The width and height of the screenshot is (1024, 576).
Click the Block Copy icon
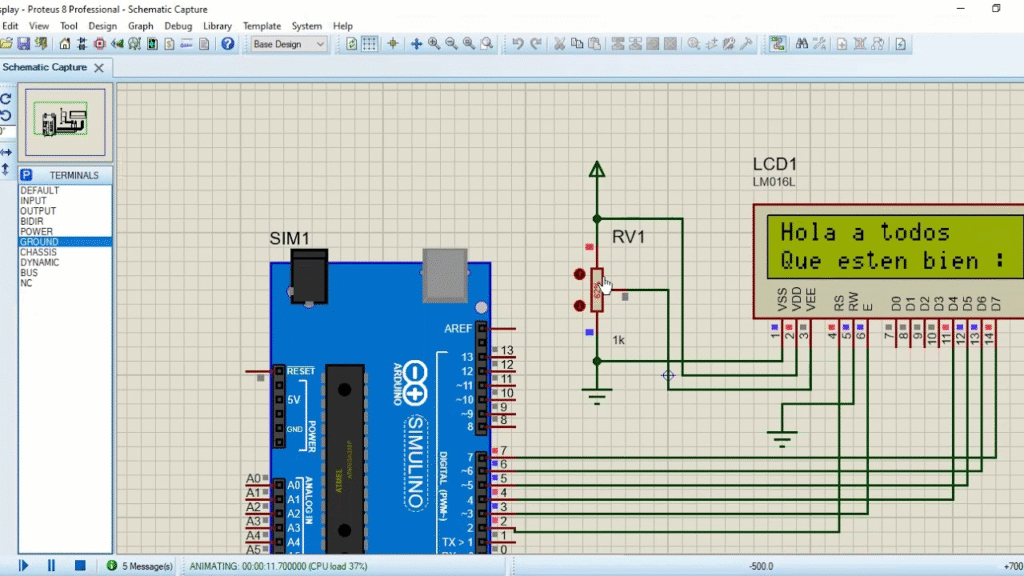(x=618, y=44)
